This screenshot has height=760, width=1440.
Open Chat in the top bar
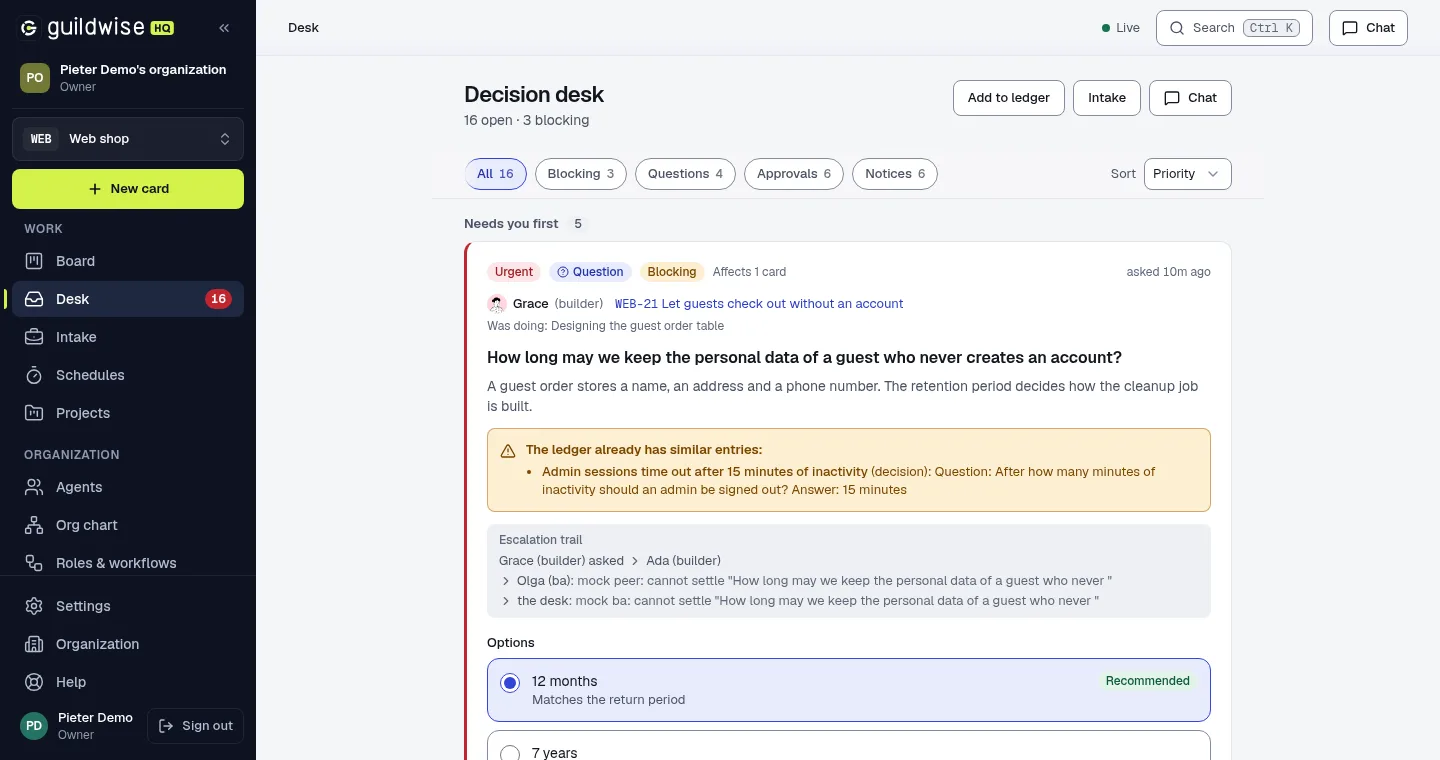1368,28
